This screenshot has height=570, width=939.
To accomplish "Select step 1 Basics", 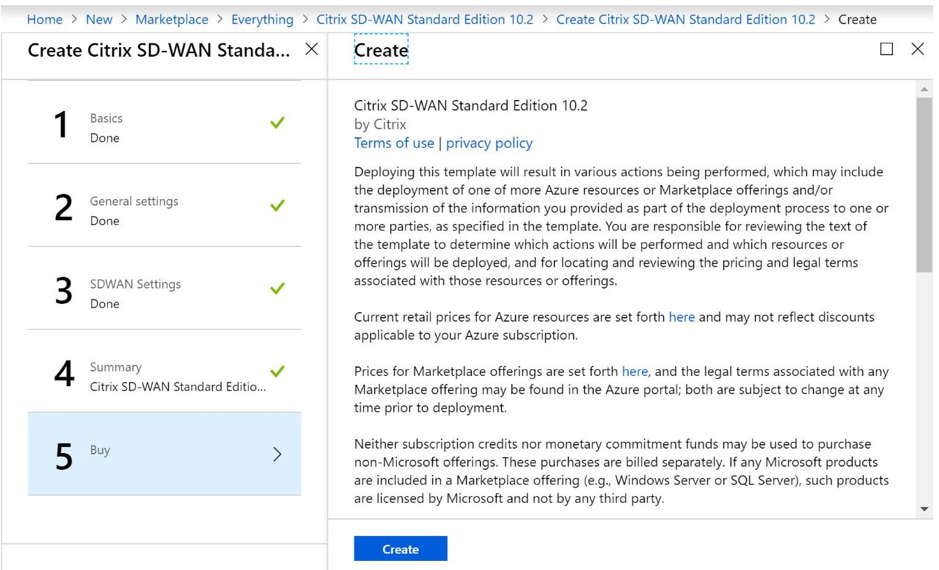I will point(164,122).
